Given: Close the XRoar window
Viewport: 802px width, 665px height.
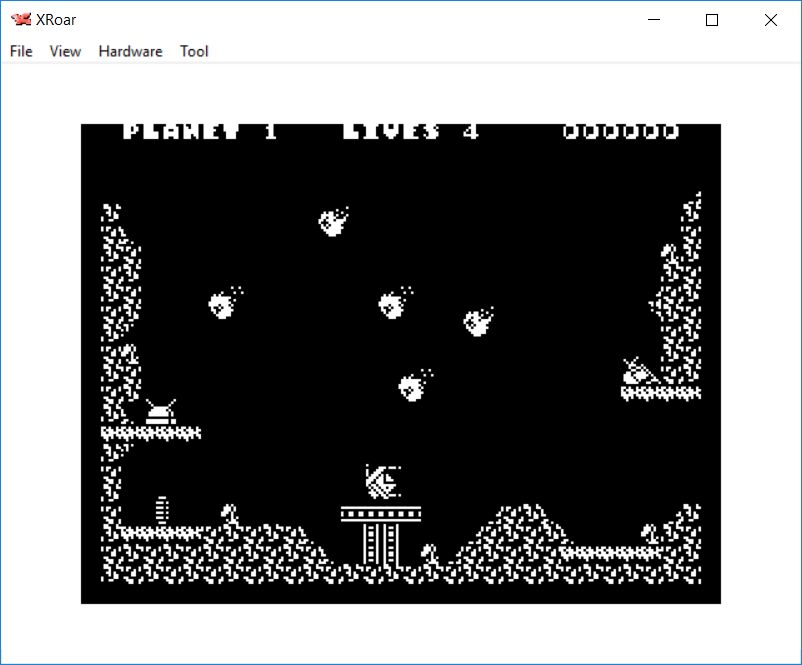Looking at the screenshot, I should [770, 20].
